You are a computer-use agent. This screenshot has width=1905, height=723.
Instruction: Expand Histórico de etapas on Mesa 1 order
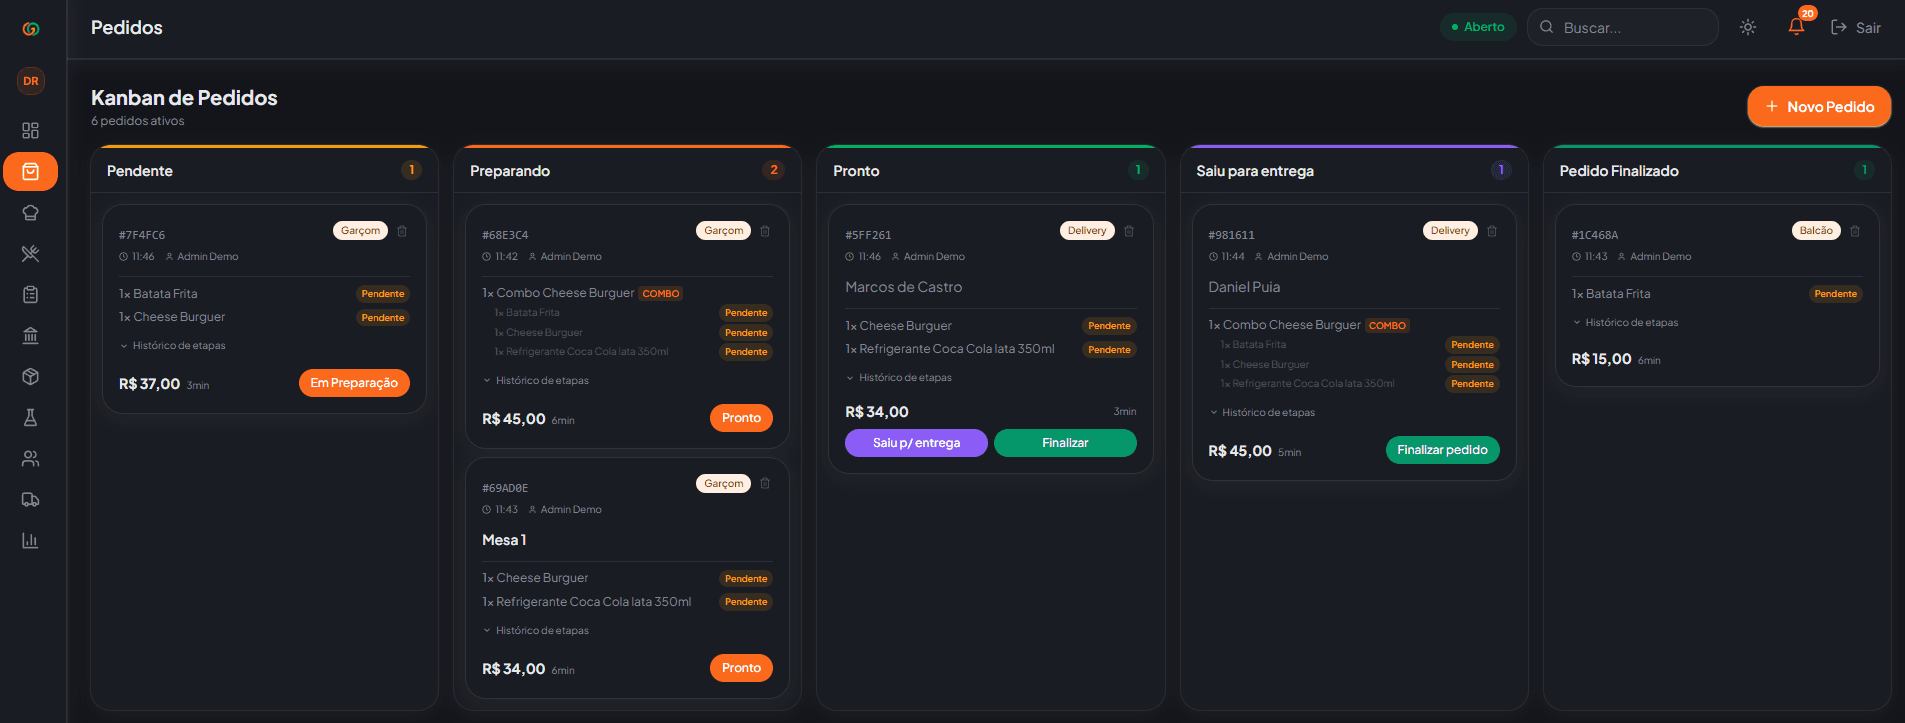tap(536, 631)
